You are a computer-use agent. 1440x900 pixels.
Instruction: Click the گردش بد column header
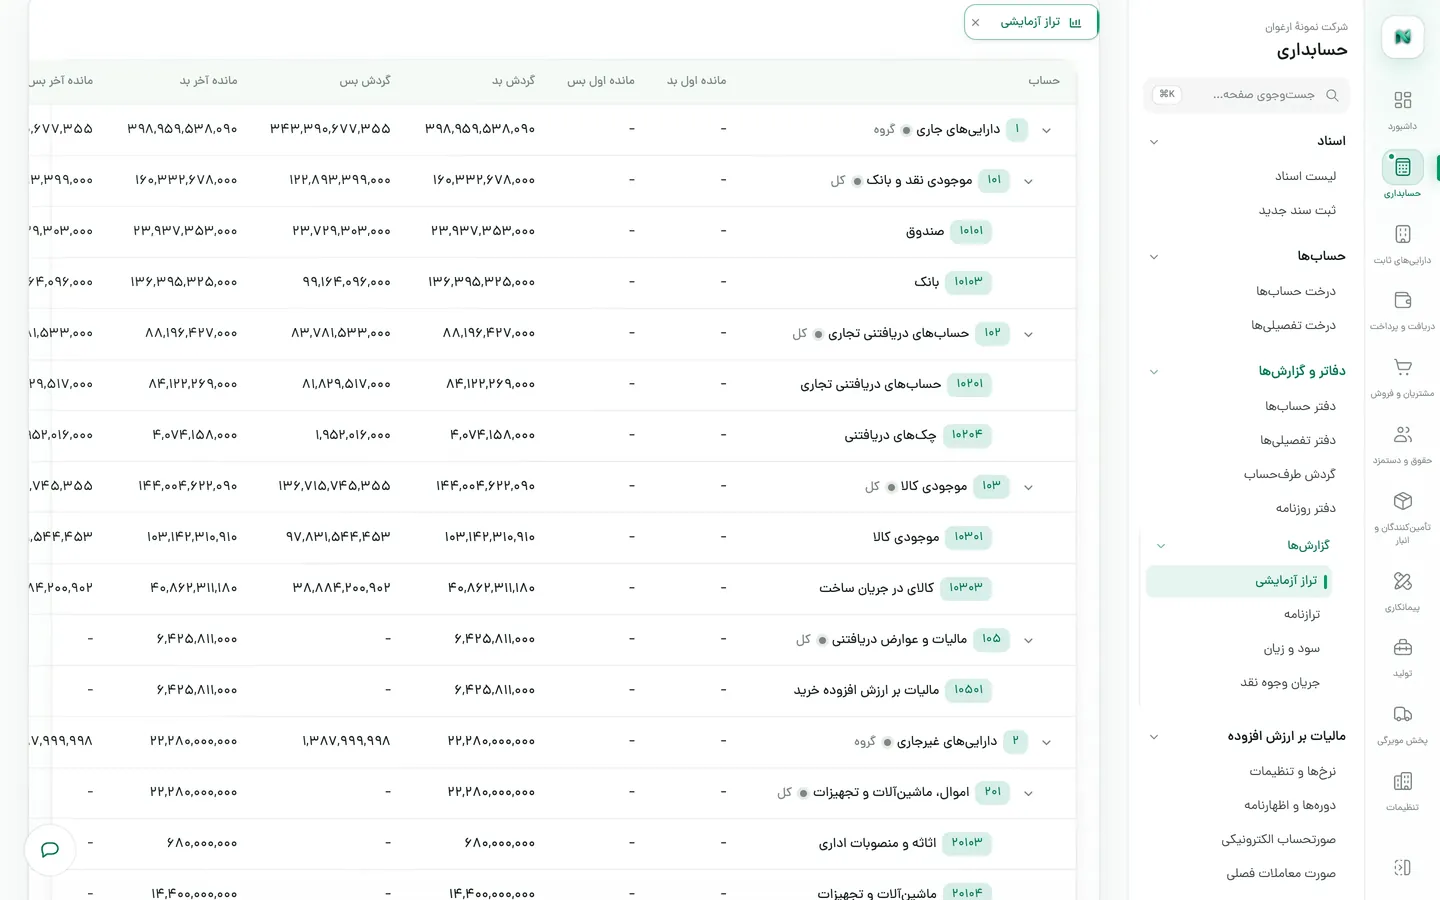[x=513, y=80]
